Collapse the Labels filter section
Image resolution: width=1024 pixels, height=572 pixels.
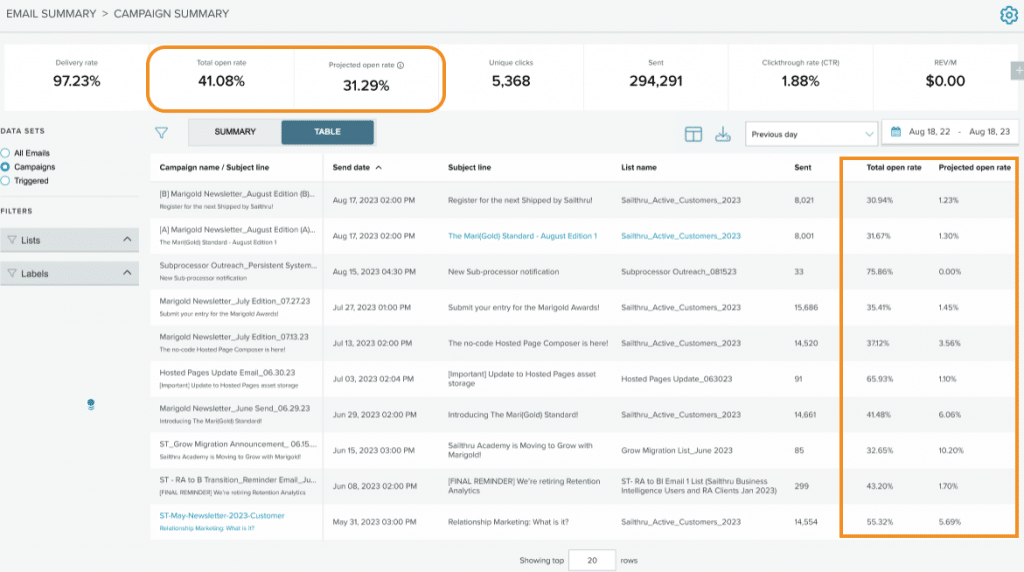tap(127, 273)
